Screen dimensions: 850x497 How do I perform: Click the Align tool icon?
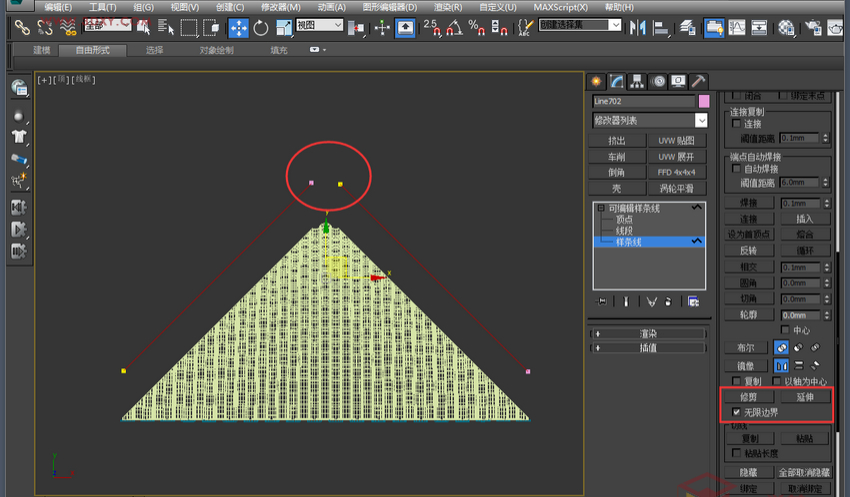(661, 27)
